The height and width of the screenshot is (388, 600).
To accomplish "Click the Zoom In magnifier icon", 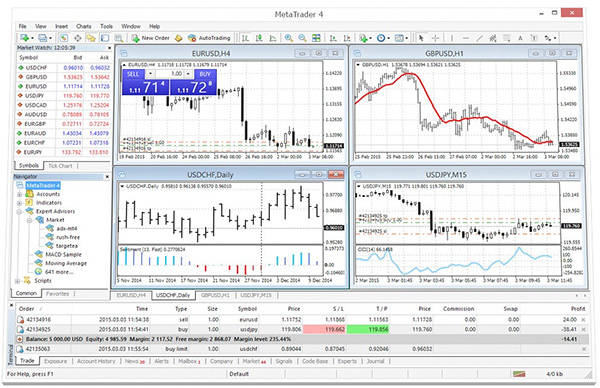I will (289, 38).
